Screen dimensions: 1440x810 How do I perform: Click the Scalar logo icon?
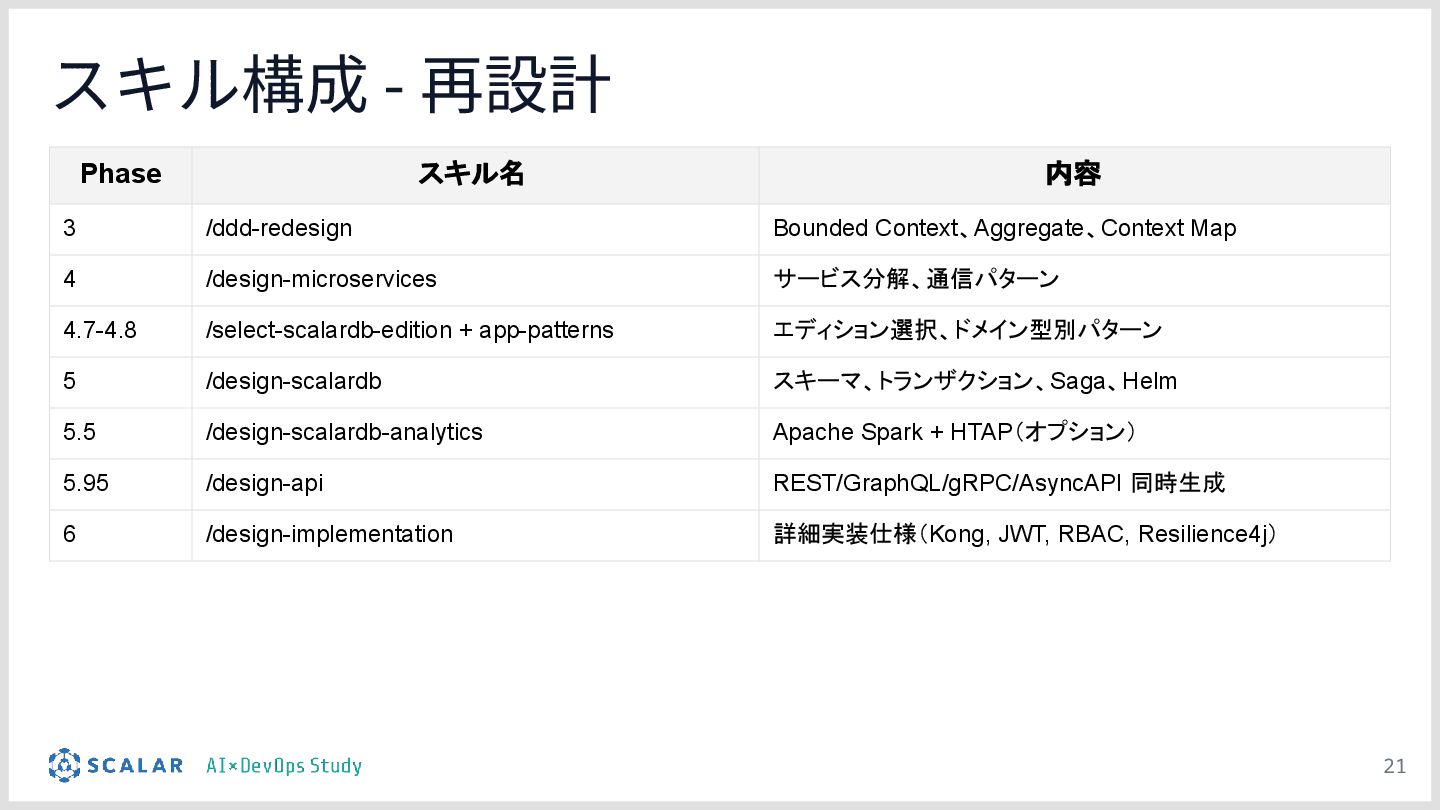[x=64, y=765]
